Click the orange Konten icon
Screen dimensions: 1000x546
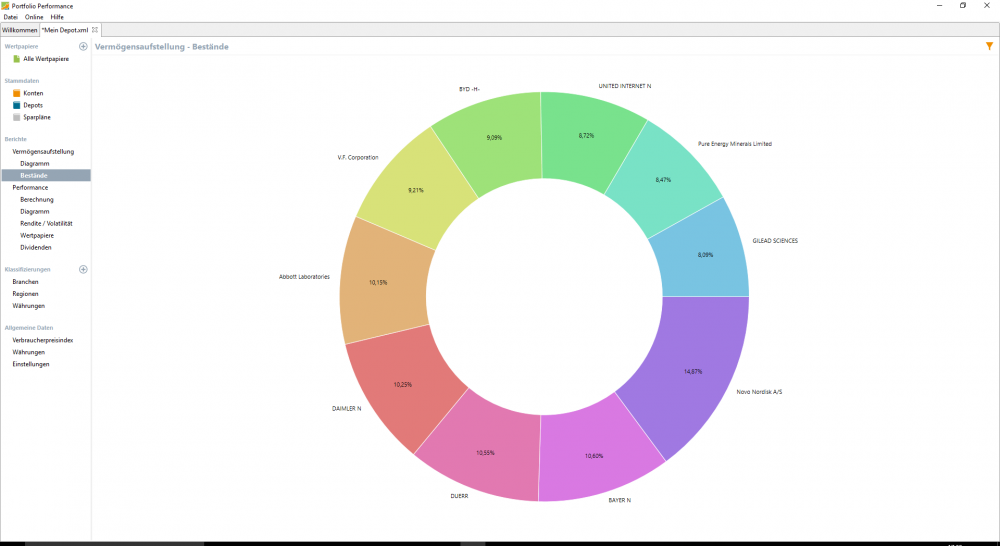(x=17, y=93)
